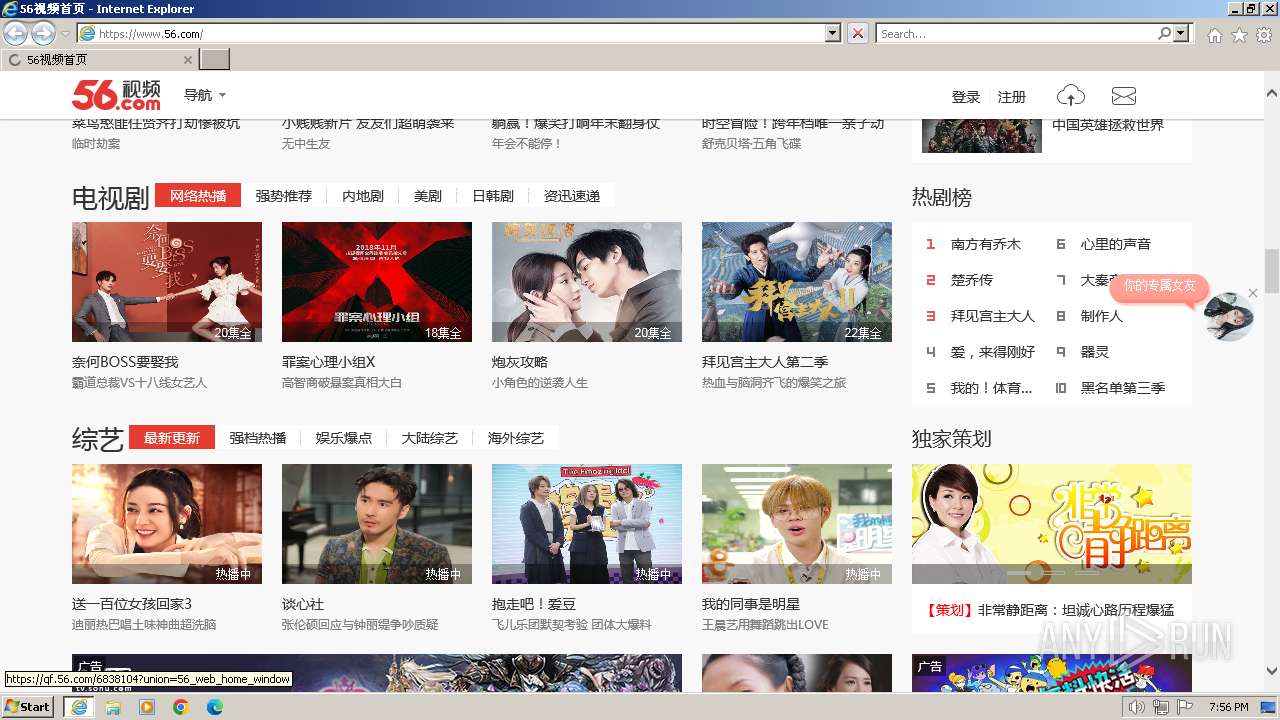The height and width of the screenshot is (720, 1280).
Task: Select the 强势推荐 tab
Action: click(284, 196)
